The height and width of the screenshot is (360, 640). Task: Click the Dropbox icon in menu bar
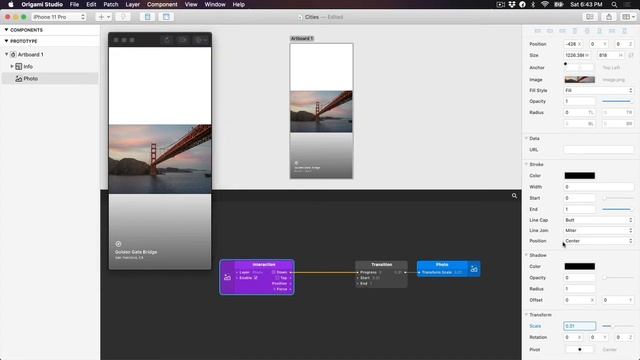tap(512, 4)
